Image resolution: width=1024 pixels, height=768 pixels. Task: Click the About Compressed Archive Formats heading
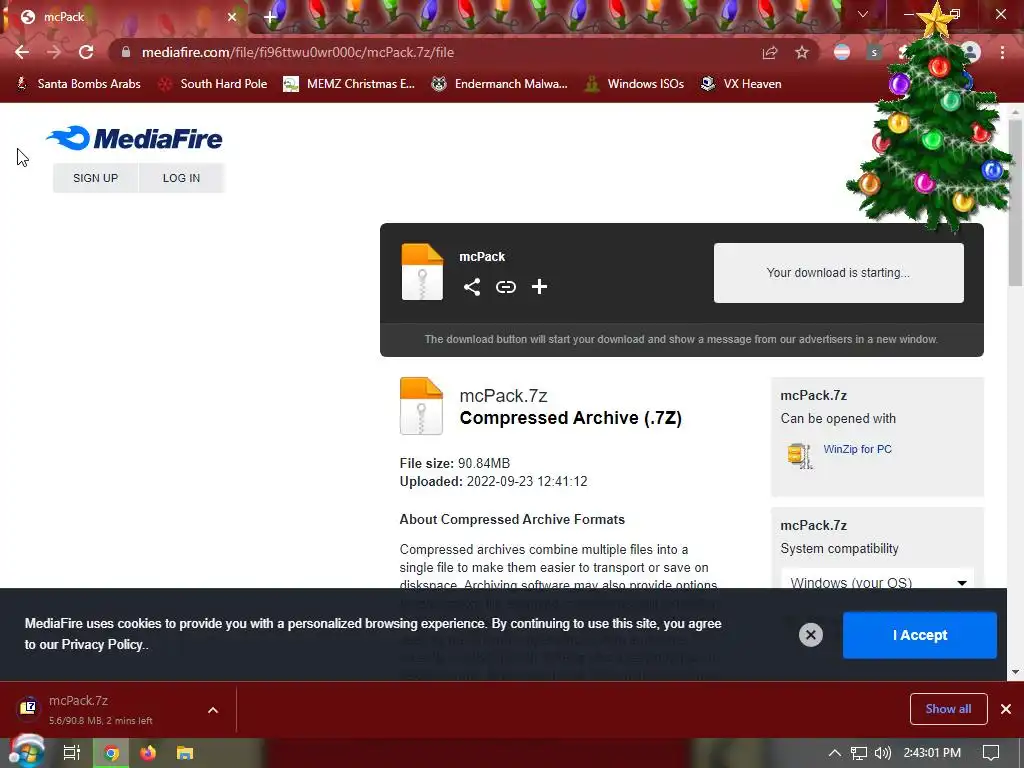click(512, 519)
